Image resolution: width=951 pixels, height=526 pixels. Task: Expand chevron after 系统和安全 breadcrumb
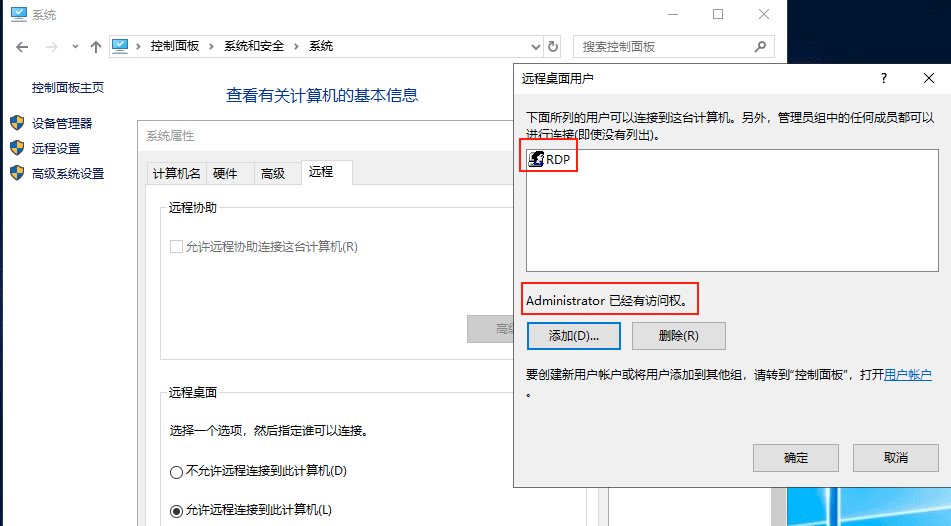[297, 47]
